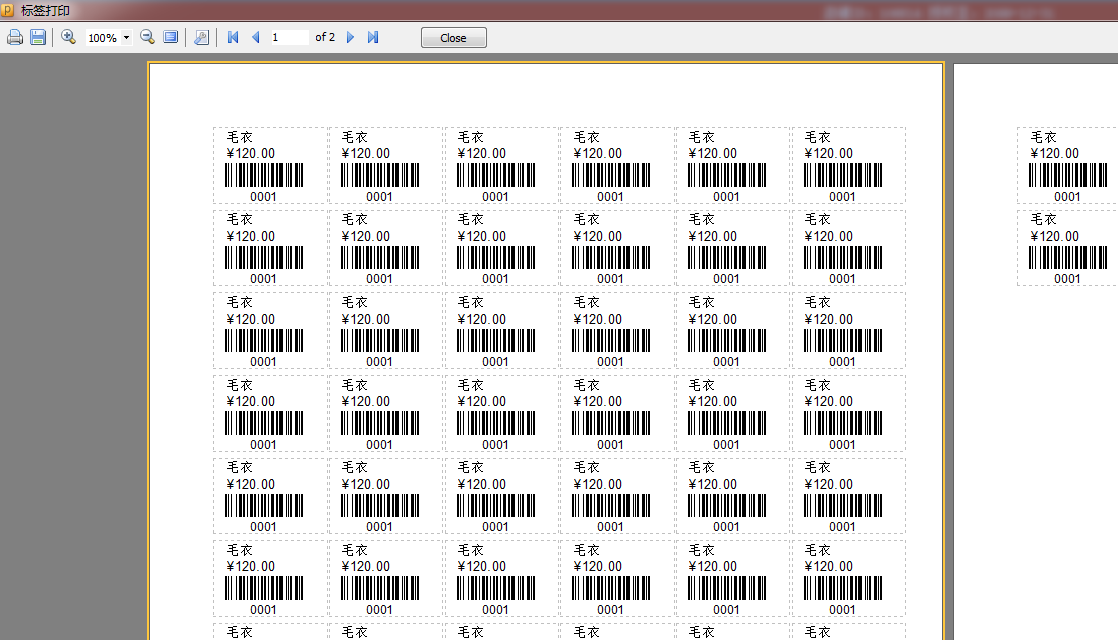Toggle full screen preview mode icon
Image resolution: width=1118 pixels, height=640 pixels.
170,37
